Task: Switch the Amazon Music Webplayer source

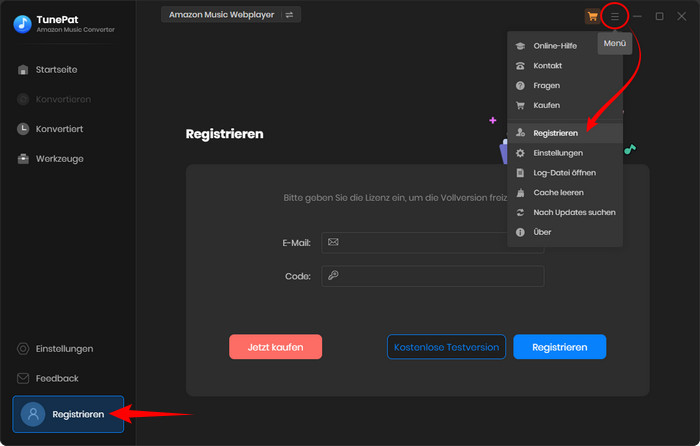Action: click(231, 15)
